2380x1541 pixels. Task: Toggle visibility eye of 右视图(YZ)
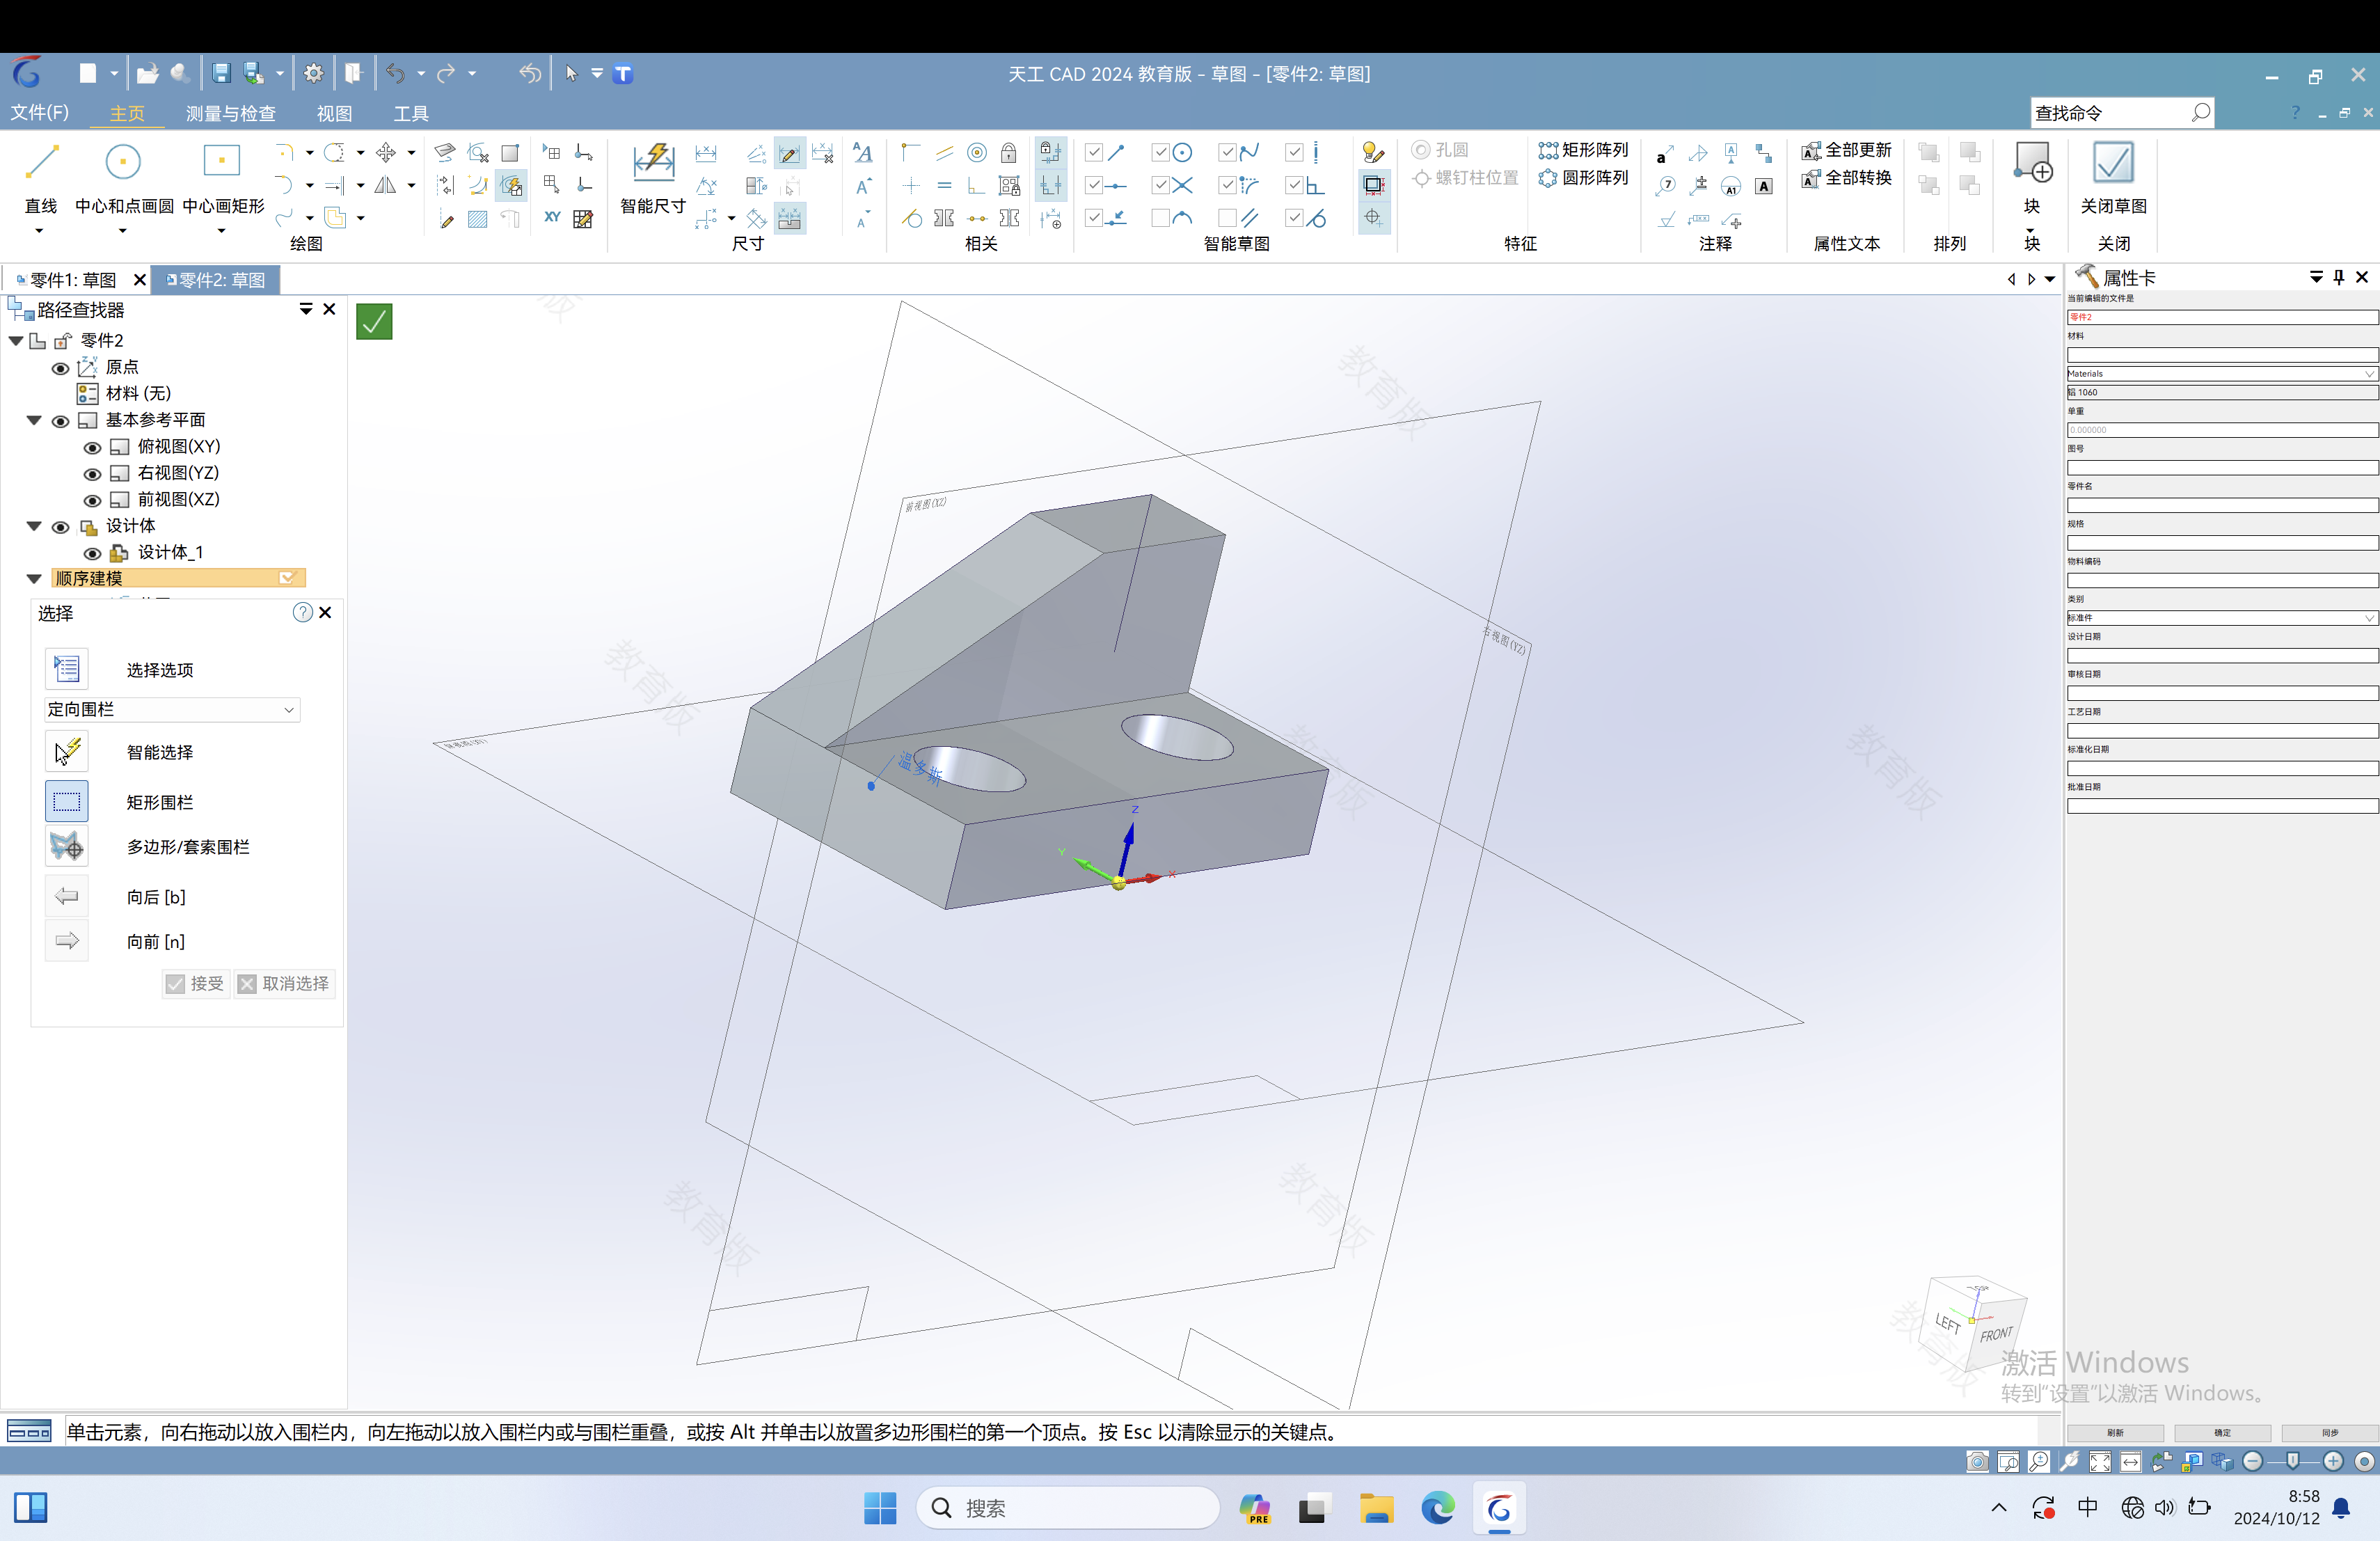click(x=92, y=474)
